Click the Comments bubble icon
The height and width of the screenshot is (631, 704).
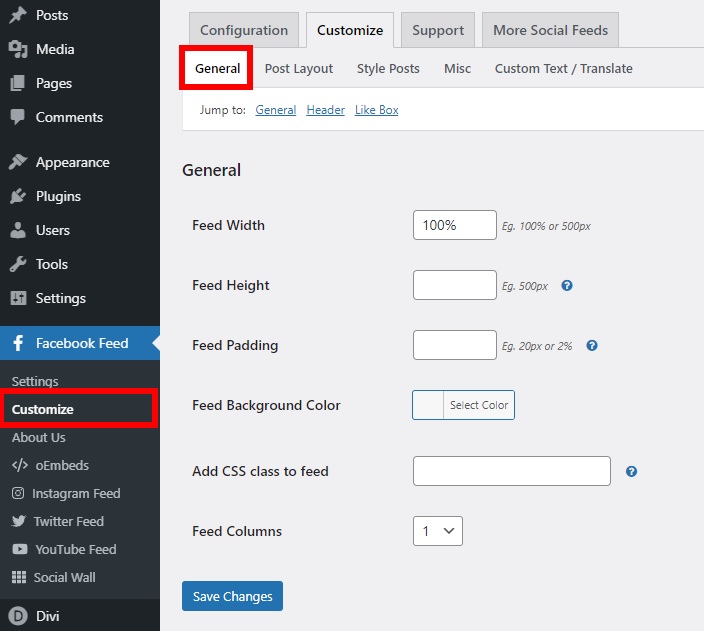point(18,117)
